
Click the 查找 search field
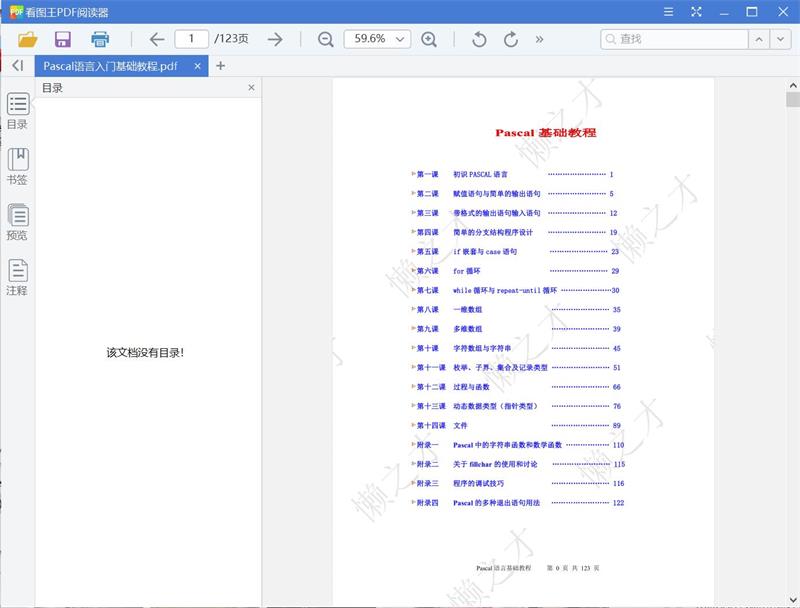(x=674, y=39)
